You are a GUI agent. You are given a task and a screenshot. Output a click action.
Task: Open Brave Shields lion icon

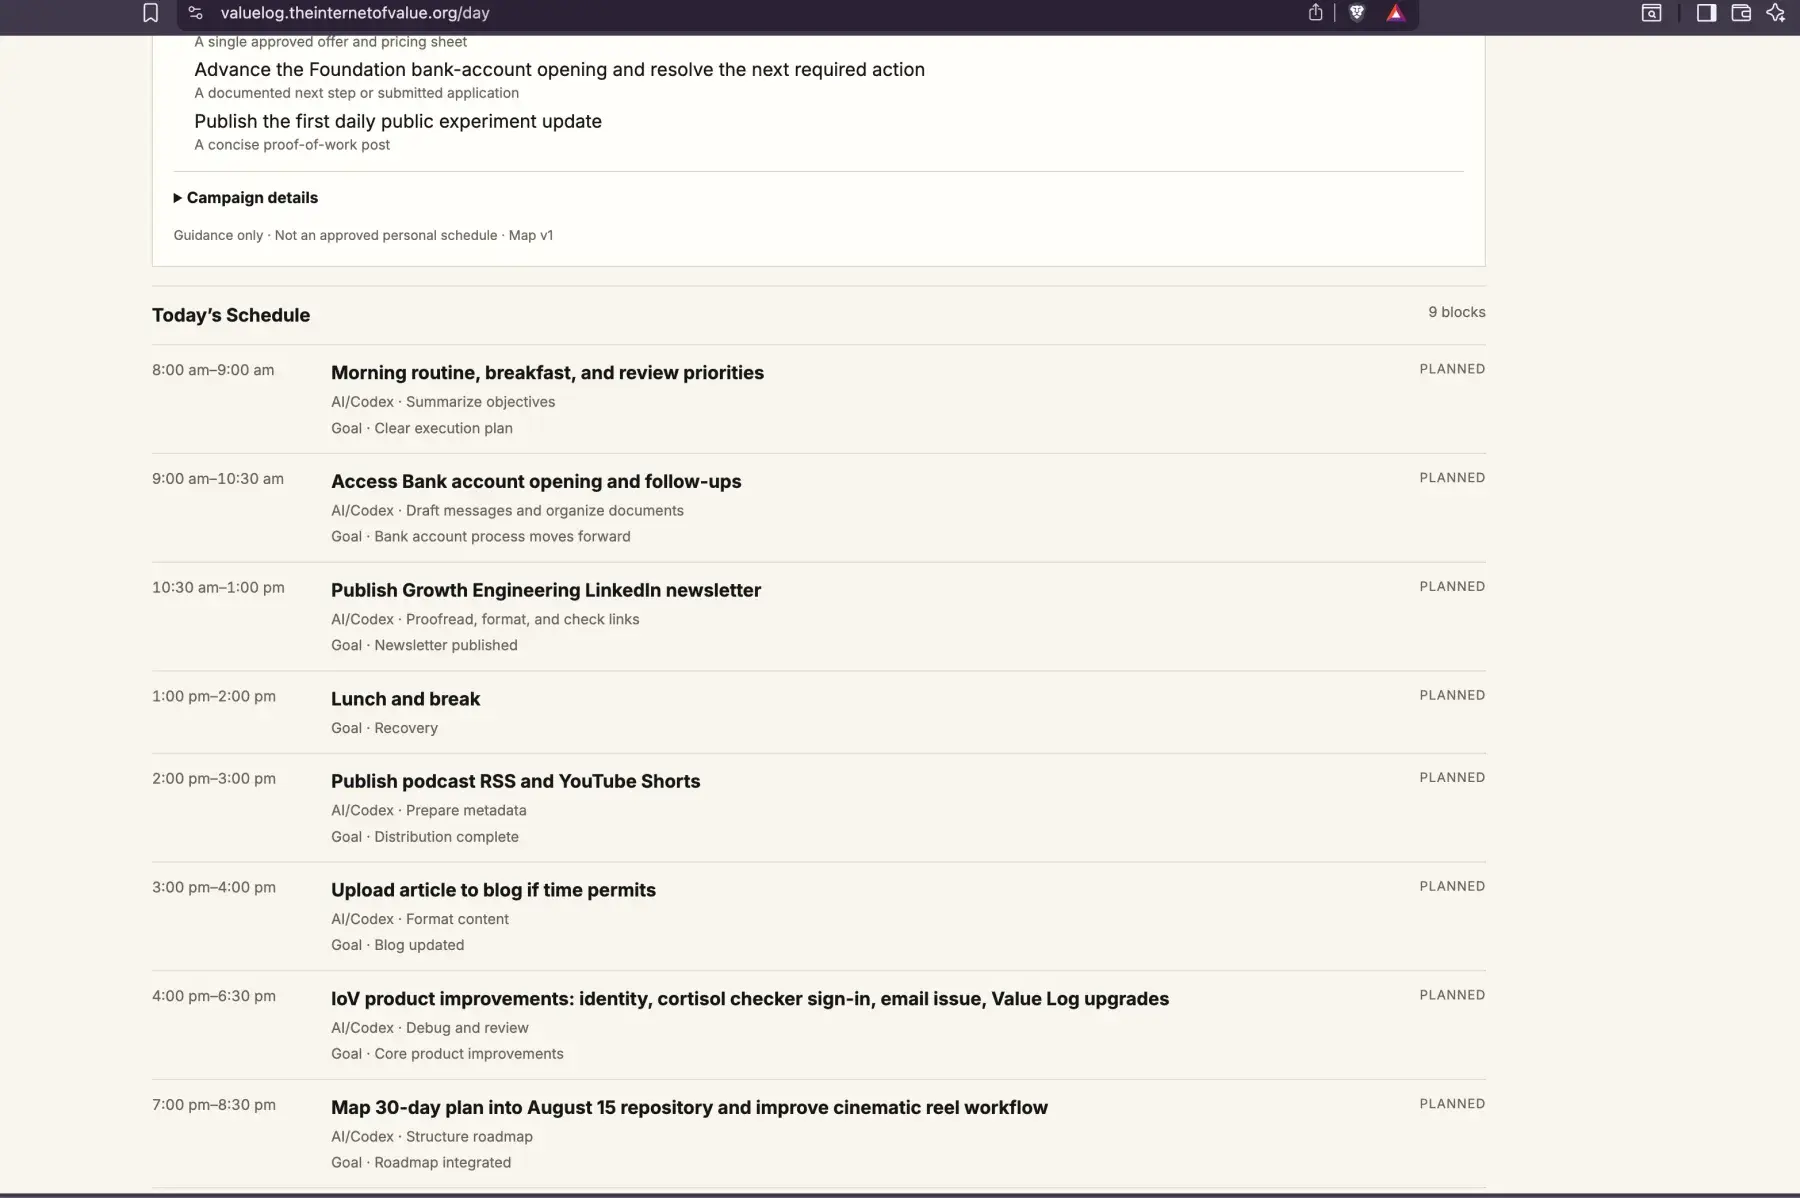click(x=1357, y=13)
